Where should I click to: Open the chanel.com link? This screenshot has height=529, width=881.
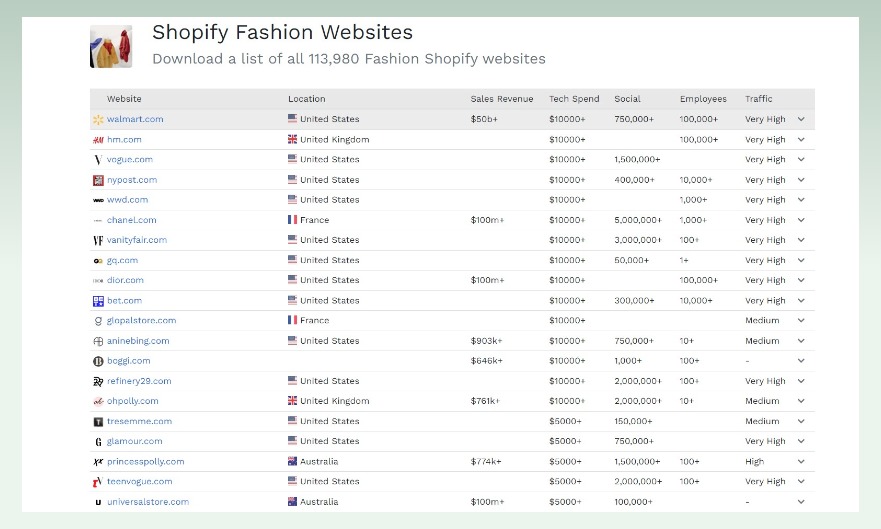pos(131,220)
